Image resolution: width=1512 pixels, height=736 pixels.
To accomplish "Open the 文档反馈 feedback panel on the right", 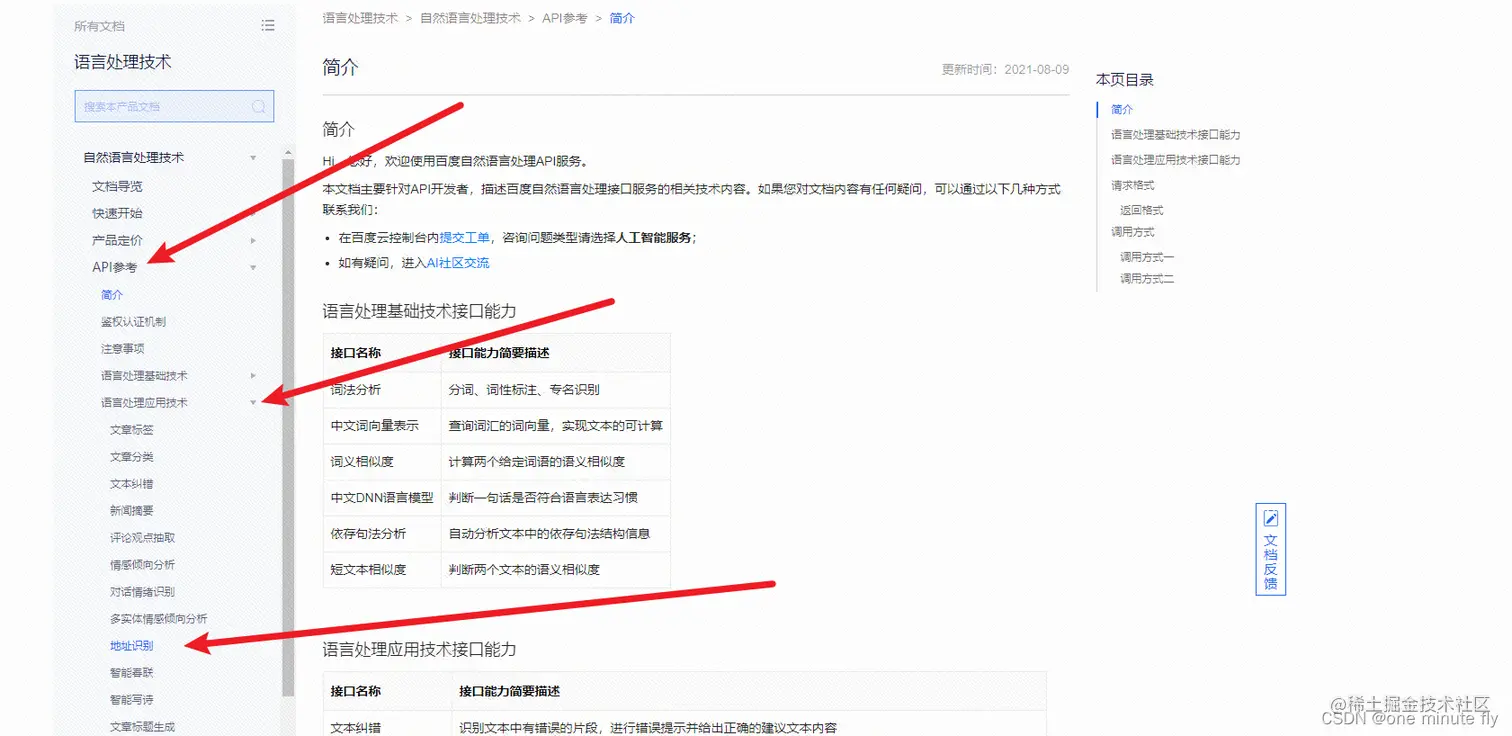I will (1270, 549).
